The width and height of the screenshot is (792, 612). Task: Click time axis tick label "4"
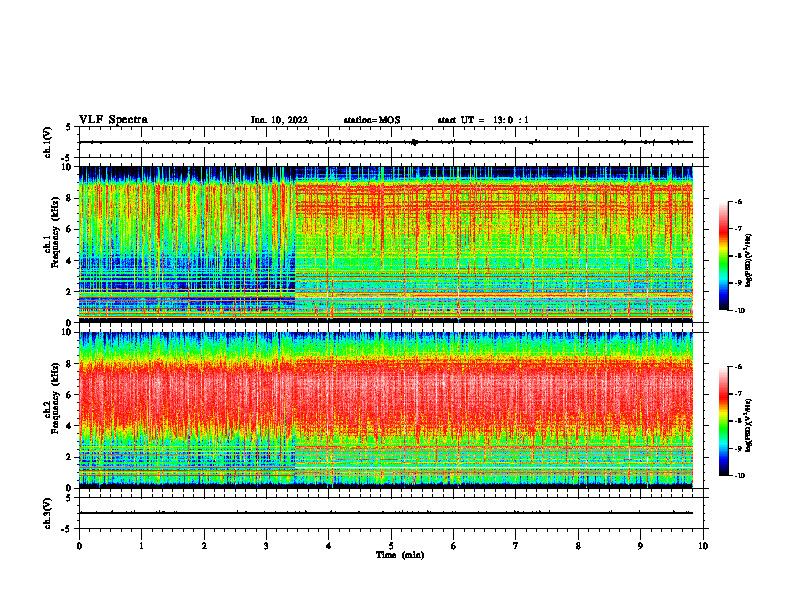coord(329,546)
